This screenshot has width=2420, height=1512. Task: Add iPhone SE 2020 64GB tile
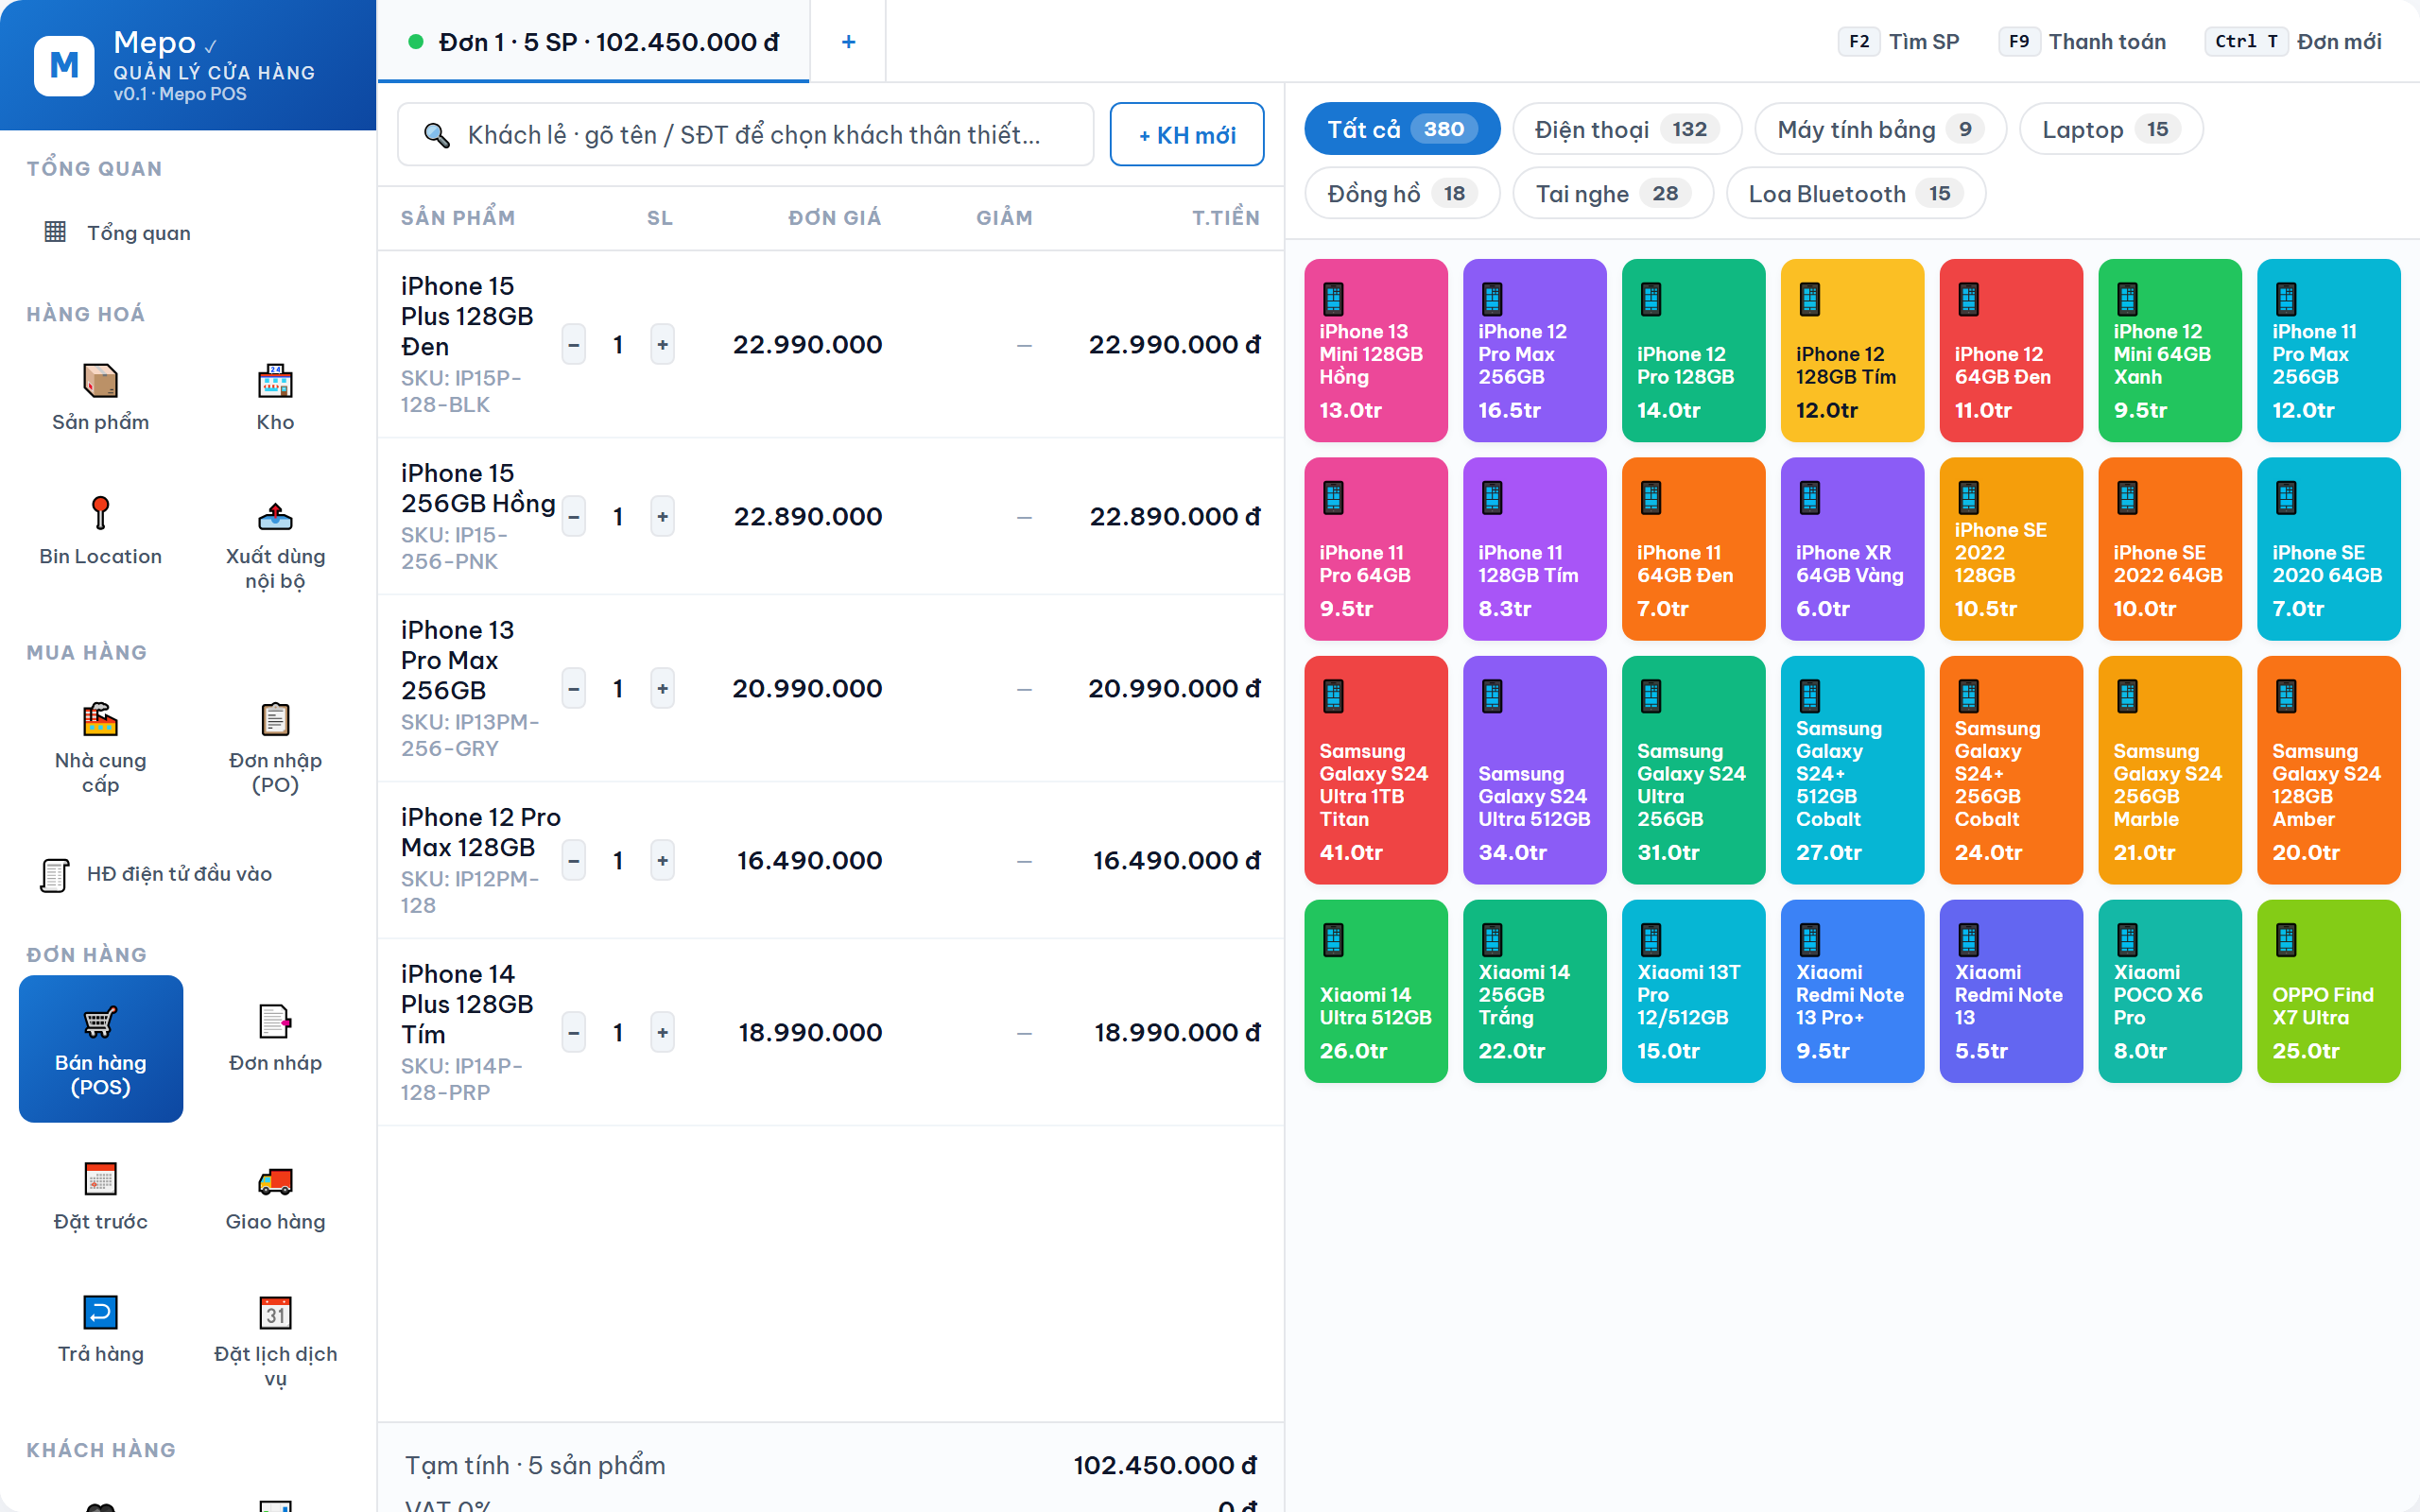click(x=2329, y=549)
